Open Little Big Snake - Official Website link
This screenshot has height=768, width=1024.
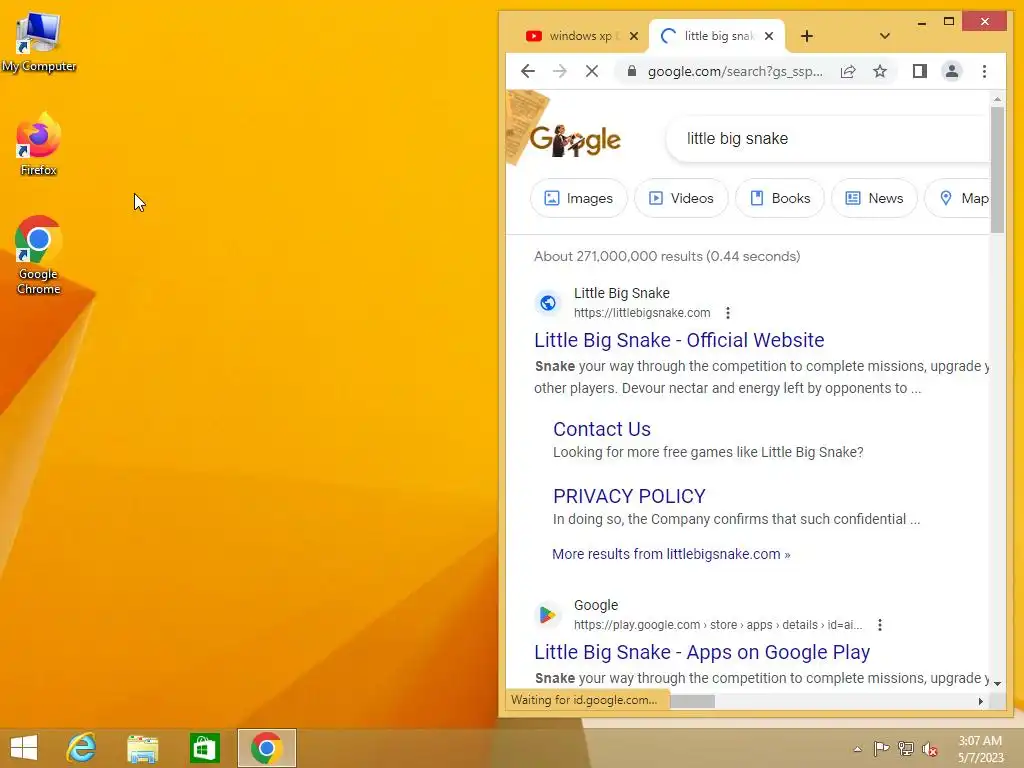point(679,340)
